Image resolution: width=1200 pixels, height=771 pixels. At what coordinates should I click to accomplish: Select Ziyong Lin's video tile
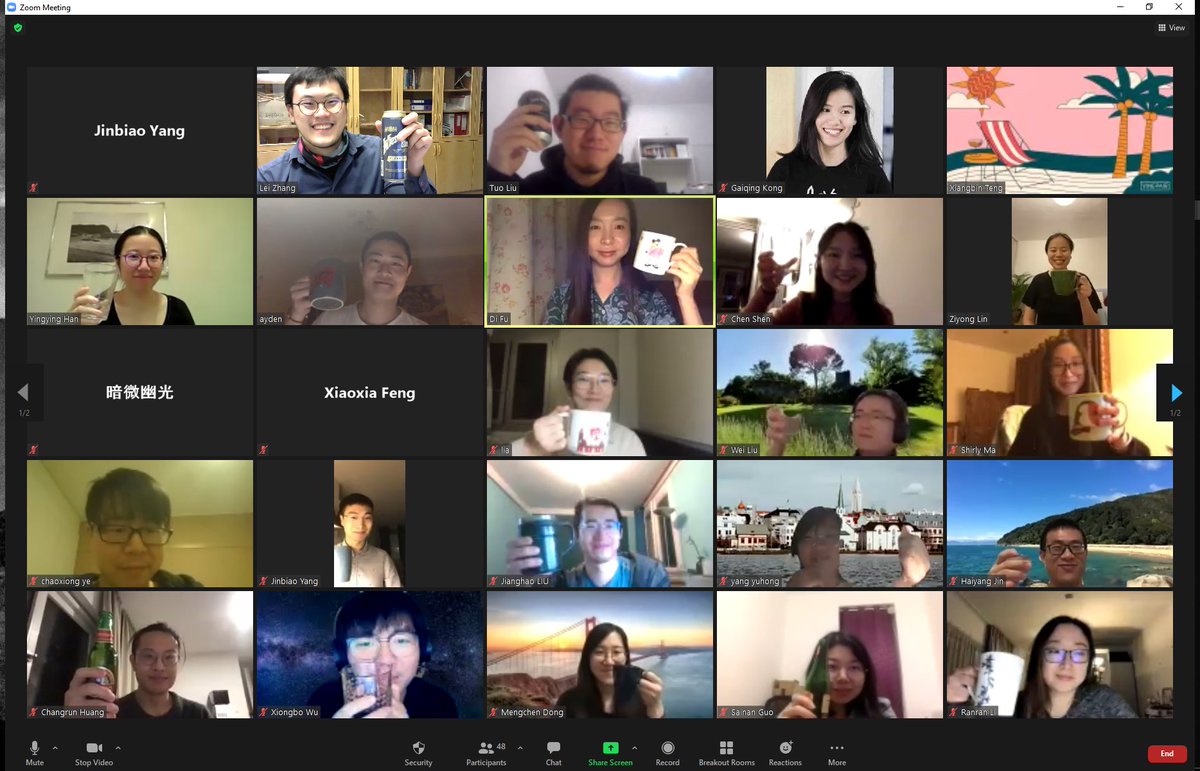point(1060,261)
